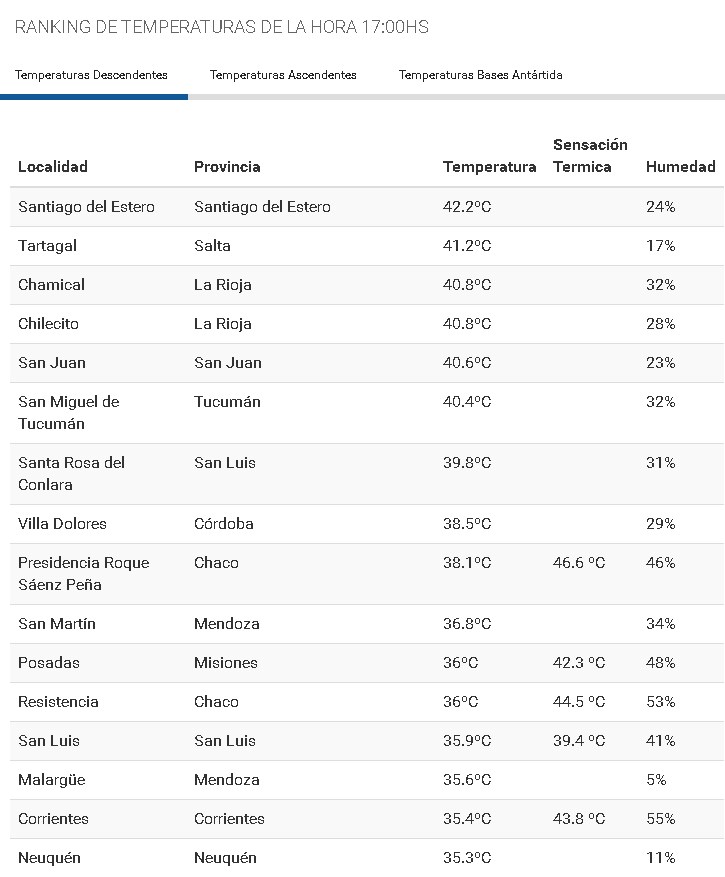Click the Humedad column header

[680, 167]
